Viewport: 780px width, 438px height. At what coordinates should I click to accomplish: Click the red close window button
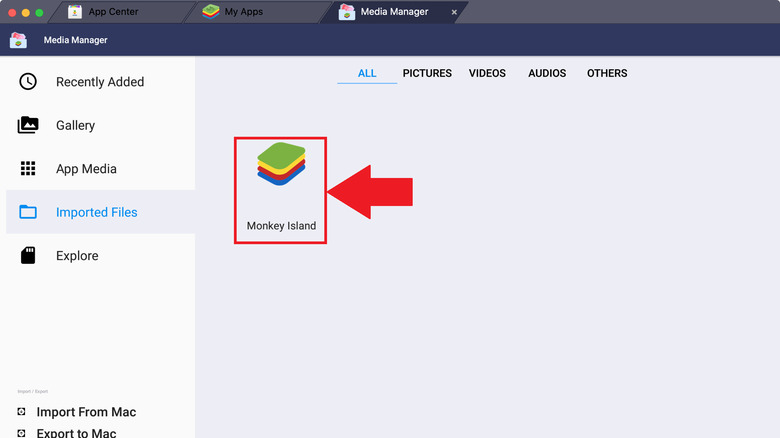coord(12,12)
